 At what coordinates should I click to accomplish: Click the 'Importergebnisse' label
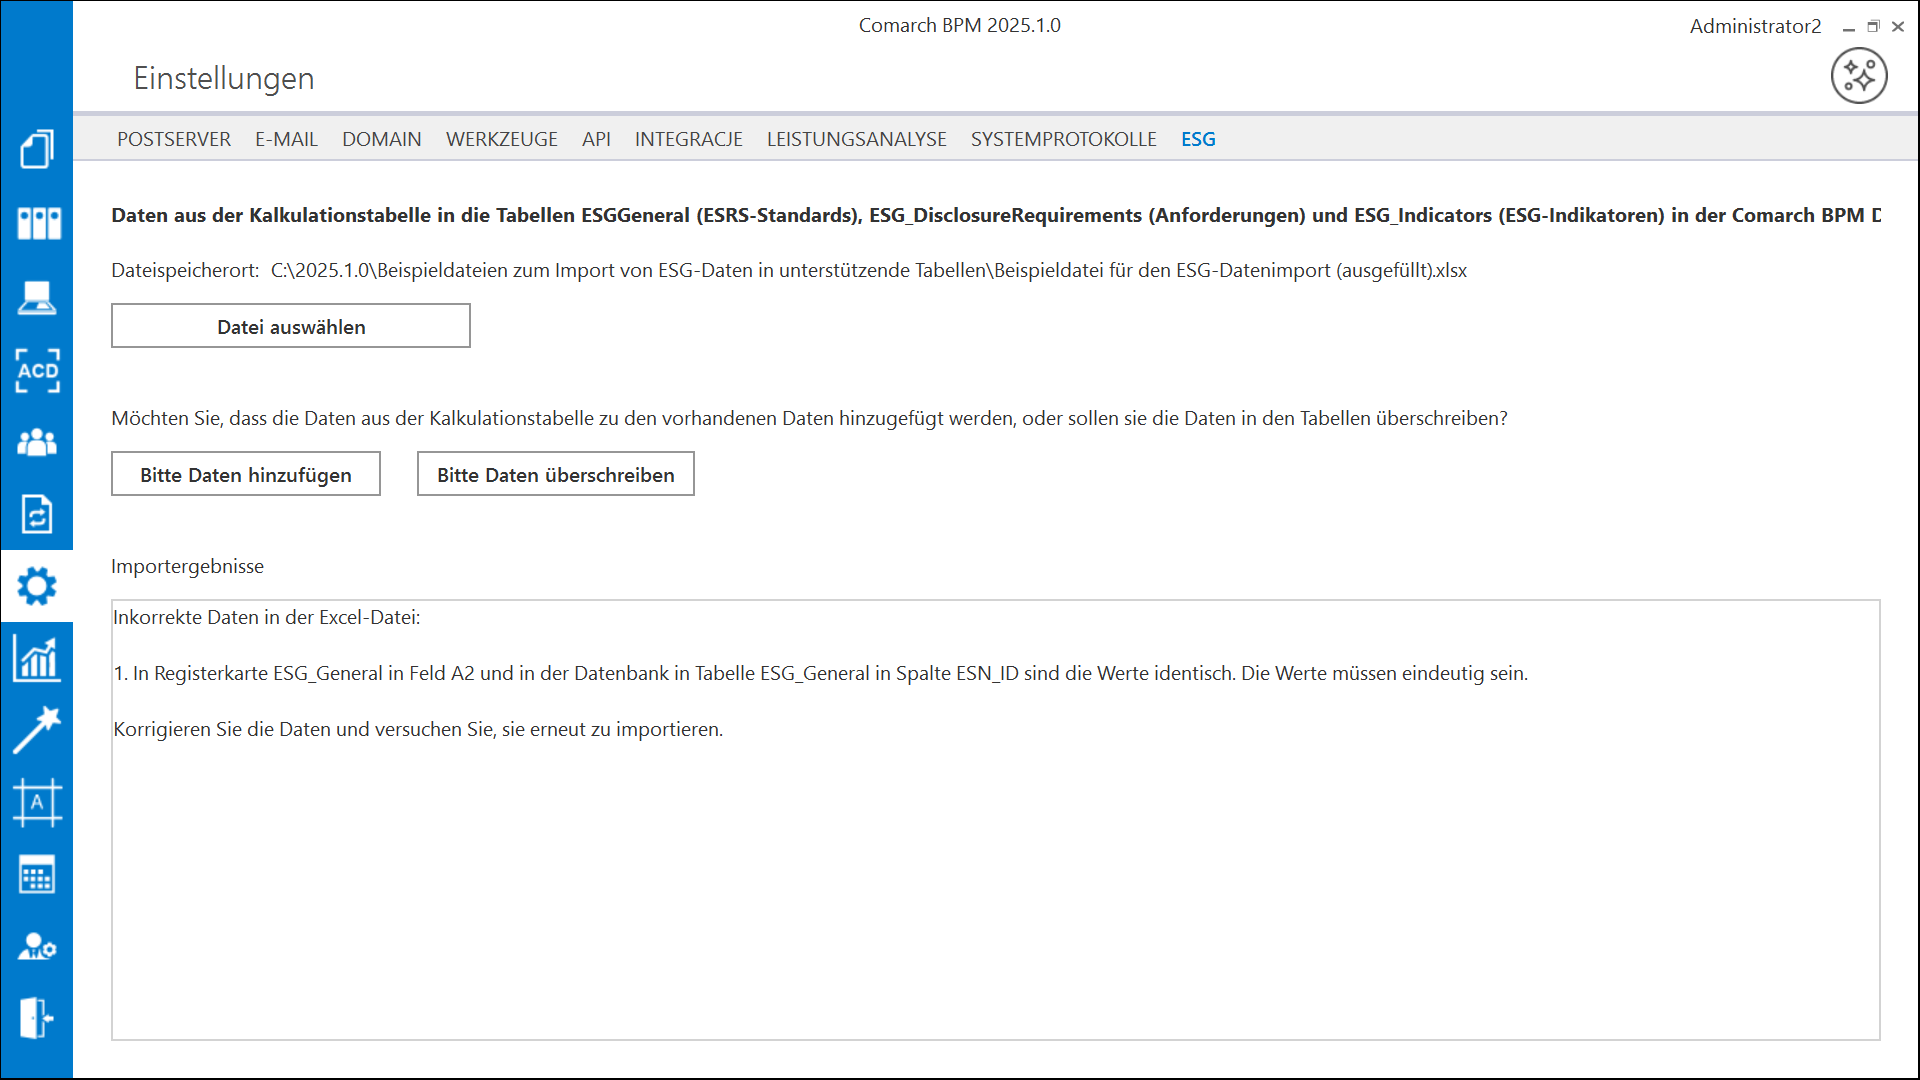click(x=188, y=566)
